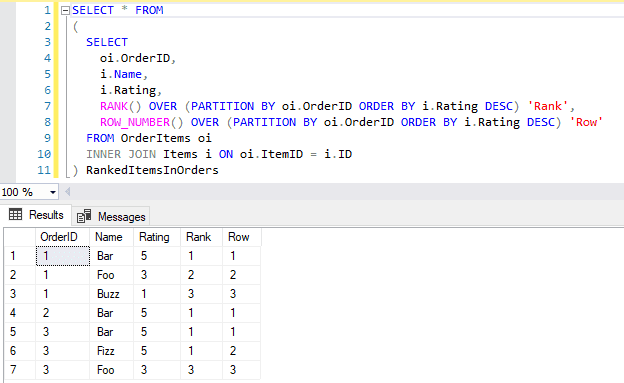
Task: Place cursor on RANK() in line 7
Action: pos(120,106)
